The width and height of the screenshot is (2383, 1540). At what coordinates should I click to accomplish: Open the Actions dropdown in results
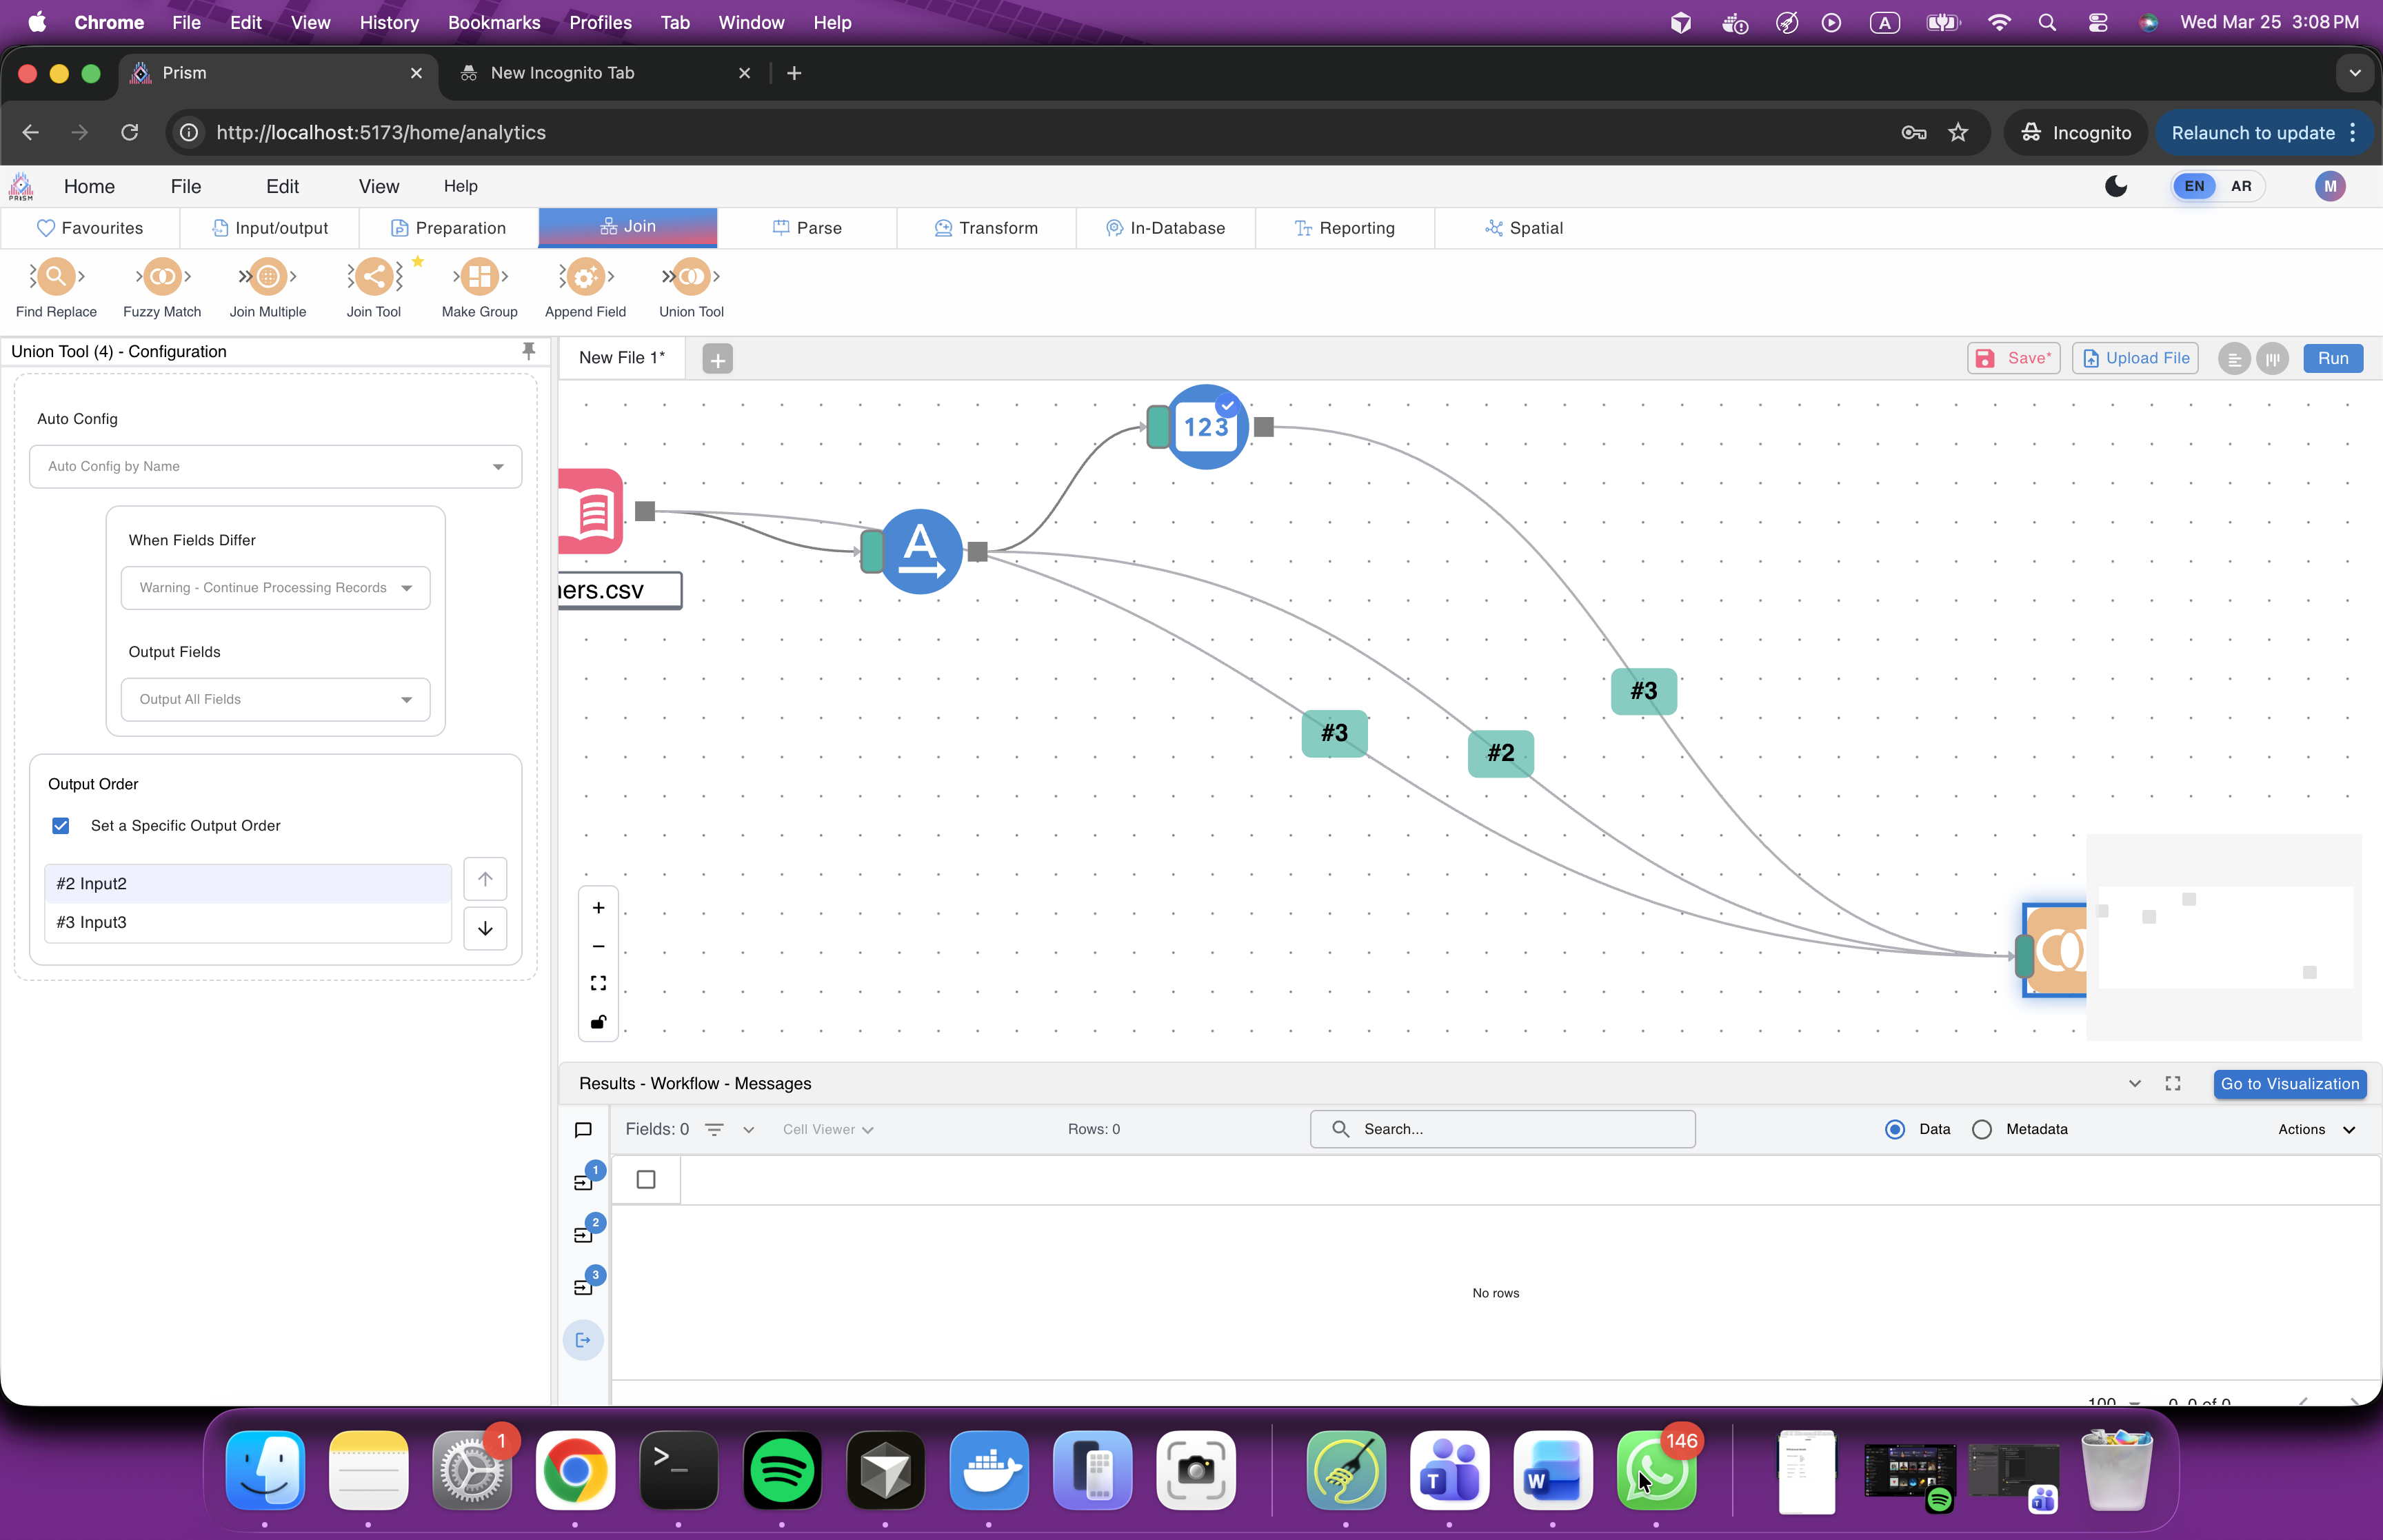[2315, 1129]
